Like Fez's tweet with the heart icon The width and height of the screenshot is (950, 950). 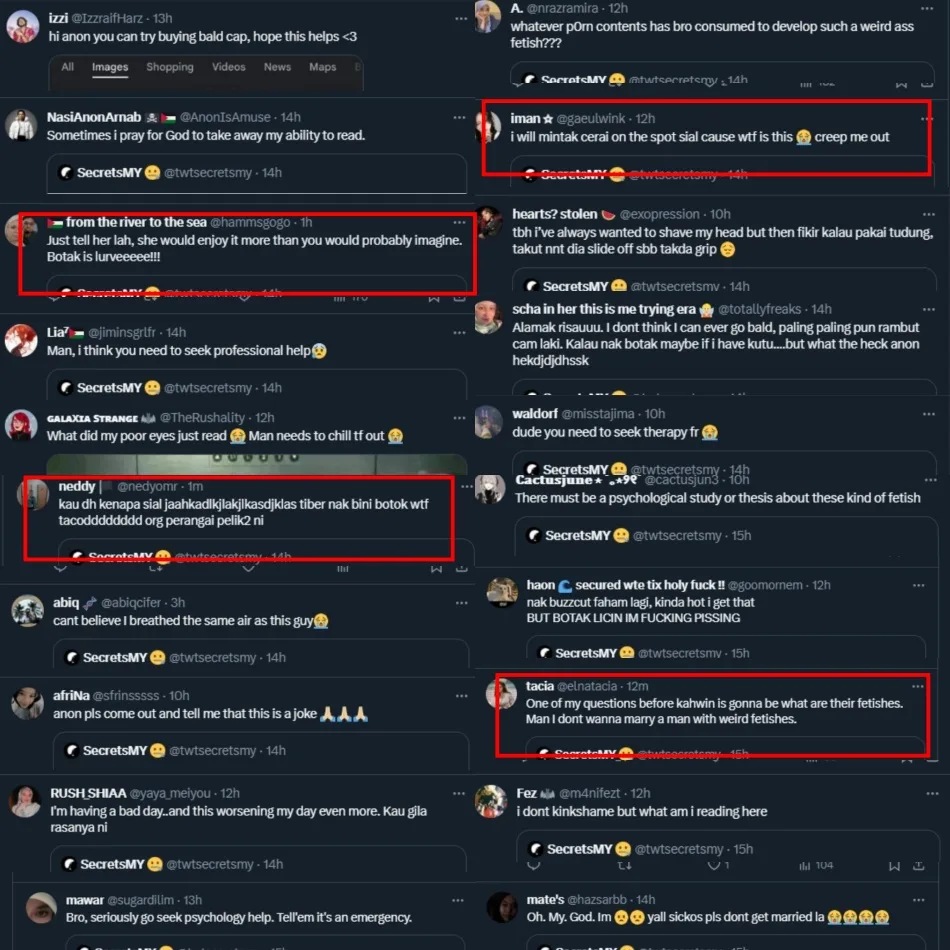(x=714, y=866)
